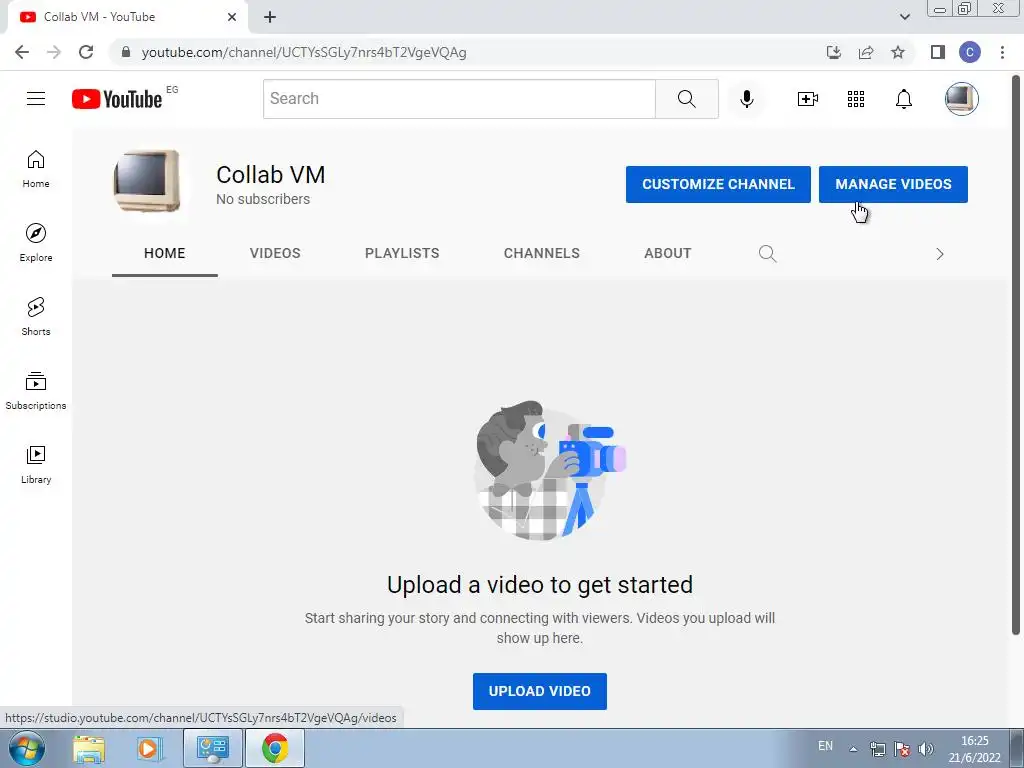
Task: Open Explore in the sidebar
Action: (x=36, y=243)
